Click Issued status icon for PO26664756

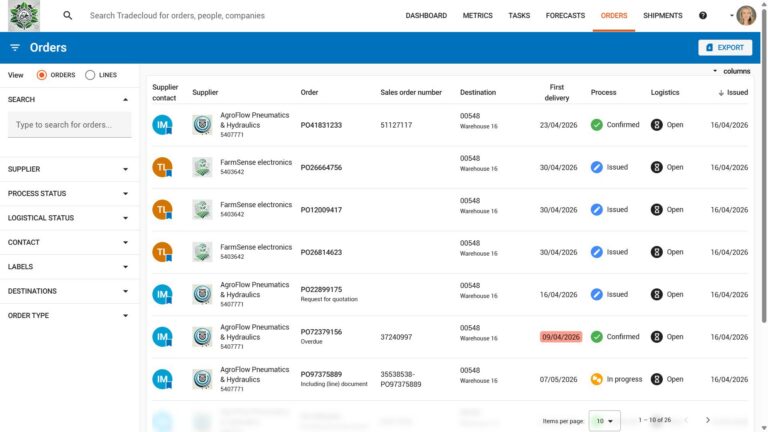click(597, 167)
